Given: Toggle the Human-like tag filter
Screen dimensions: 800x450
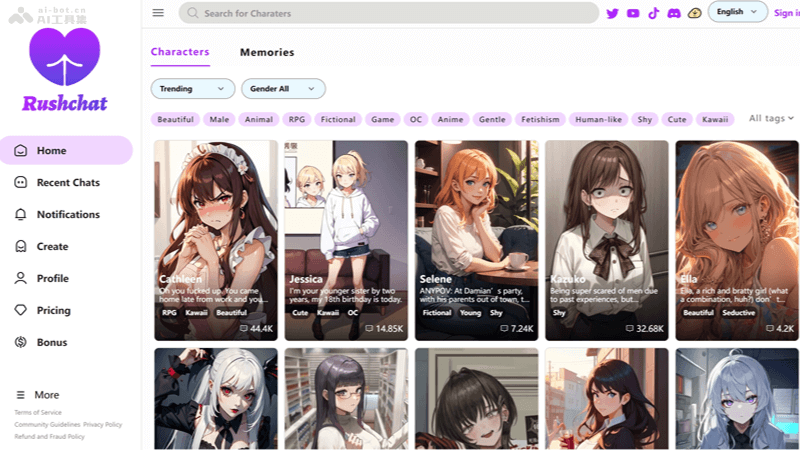Looking at the screenshot, I should pos(599,119).
